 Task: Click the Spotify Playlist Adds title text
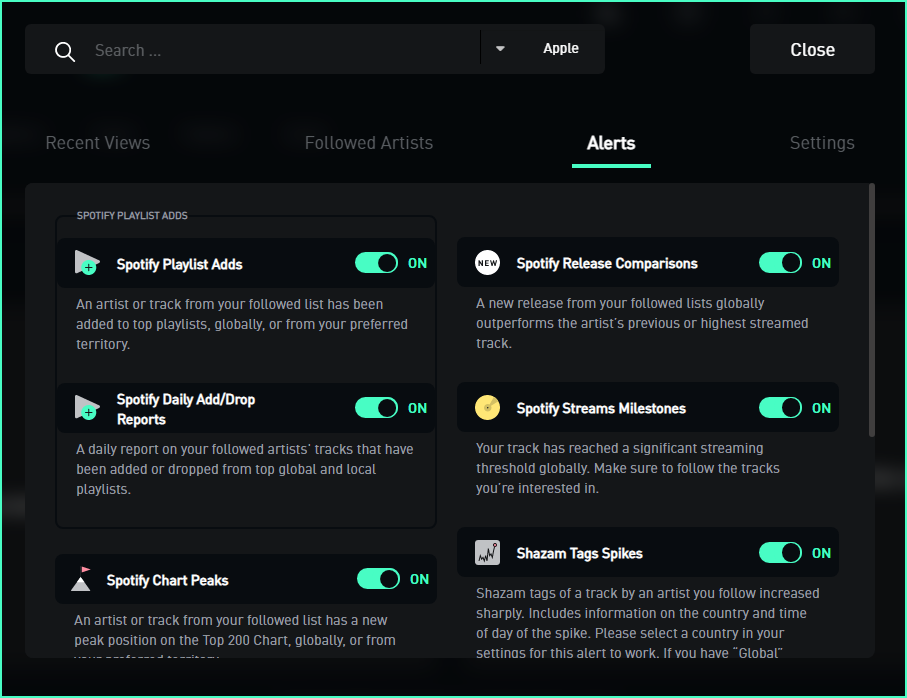click(x=179, y=264)
